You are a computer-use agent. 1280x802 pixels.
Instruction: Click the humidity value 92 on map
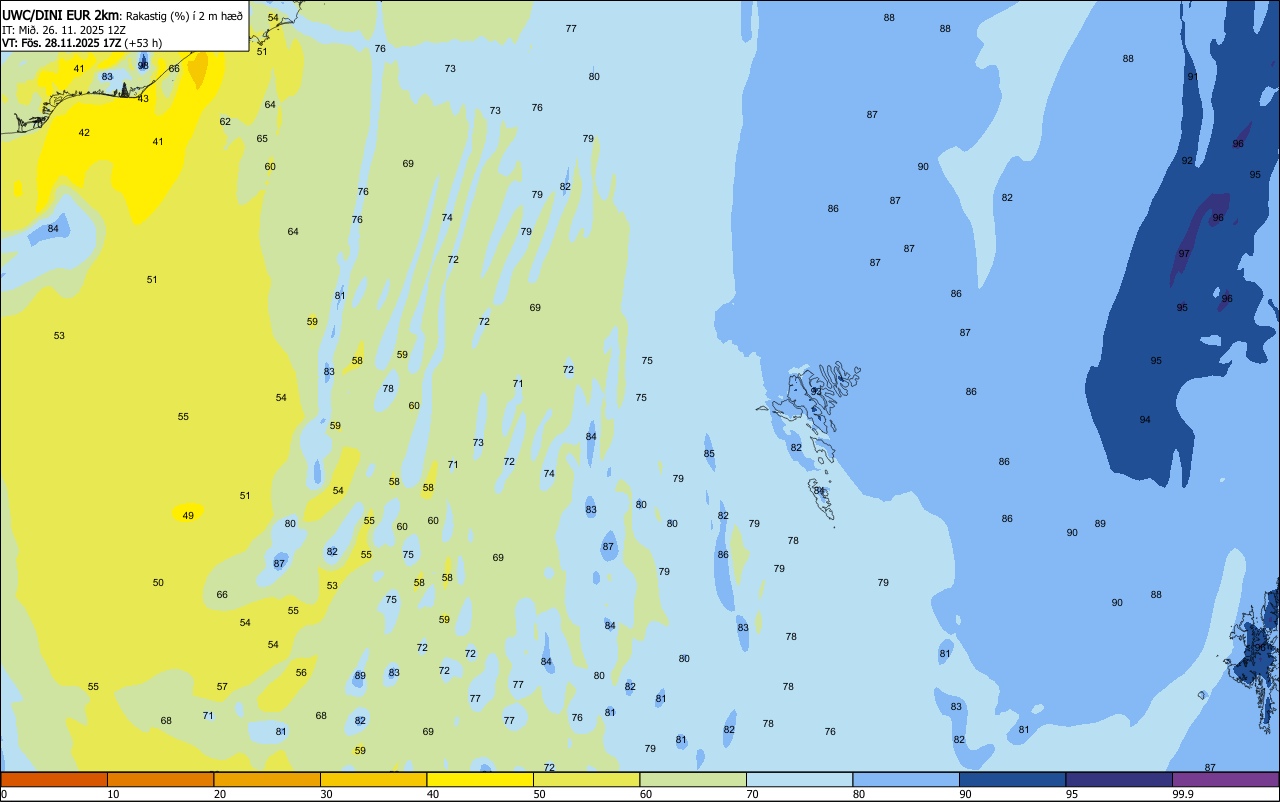1187,161
